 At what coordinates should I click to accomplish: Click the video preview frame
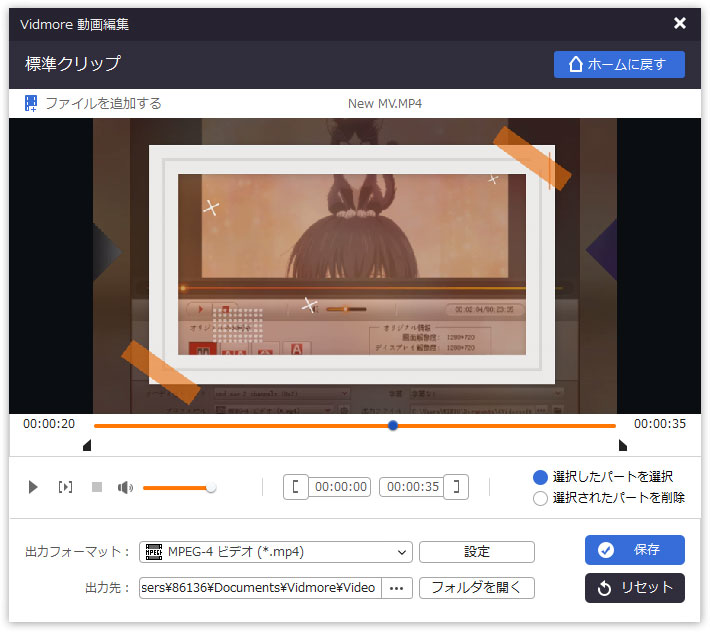pyautogui.click(x=355, y=266)
